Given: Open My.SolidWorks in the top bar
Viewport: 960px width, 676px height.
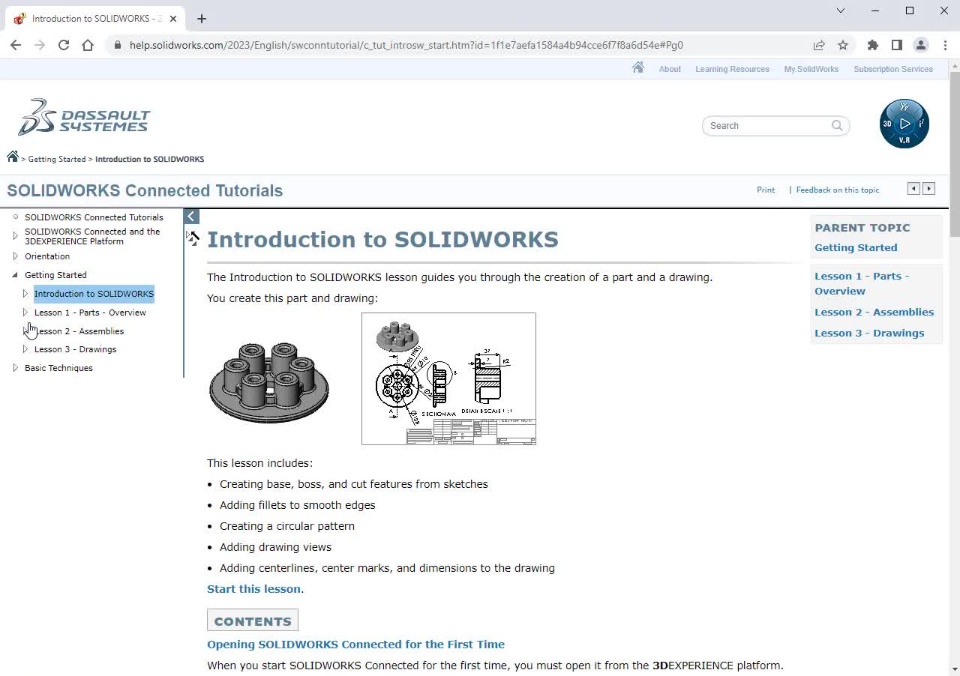Looking at the screenshot, I should click(811, 69).
